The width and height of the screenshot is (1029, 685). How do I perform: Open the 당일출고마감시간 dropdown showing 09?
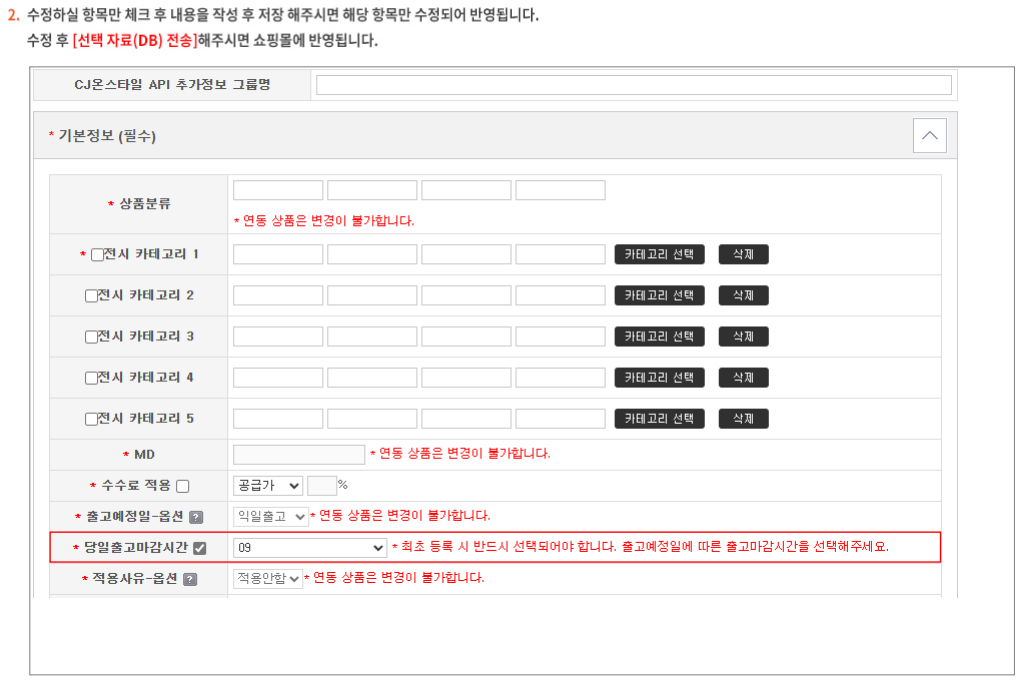click(x=309, y=548)
